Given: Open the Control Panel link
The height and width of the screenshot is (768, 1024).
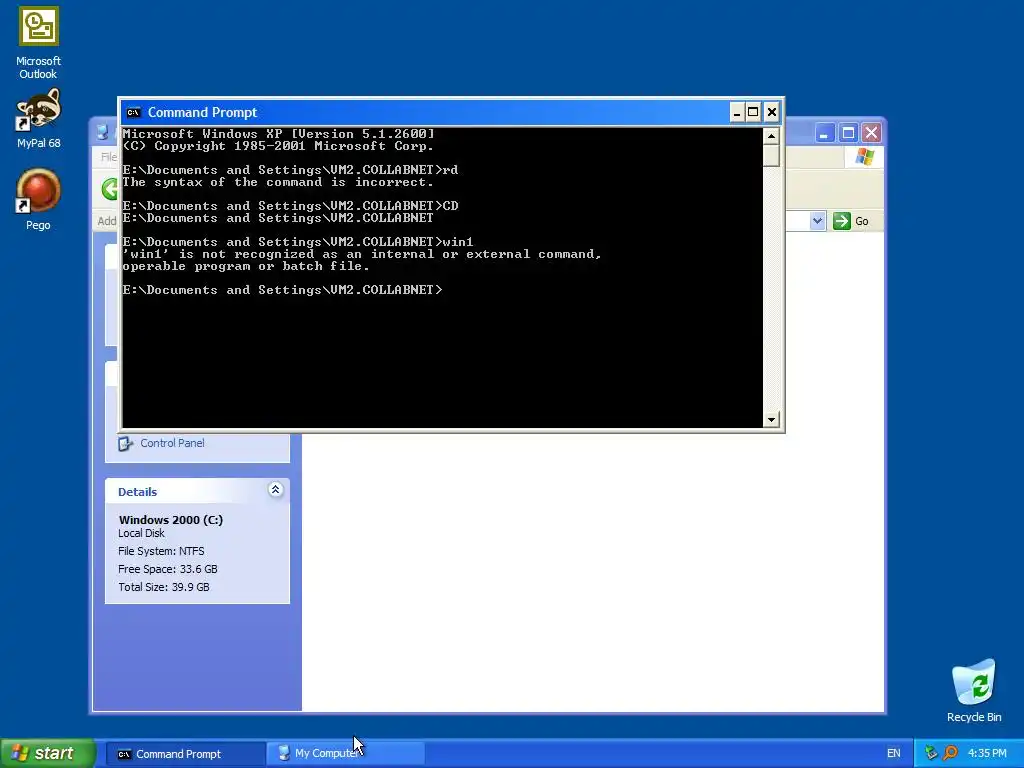Looking at the screenshot, I should click(172, 443).
